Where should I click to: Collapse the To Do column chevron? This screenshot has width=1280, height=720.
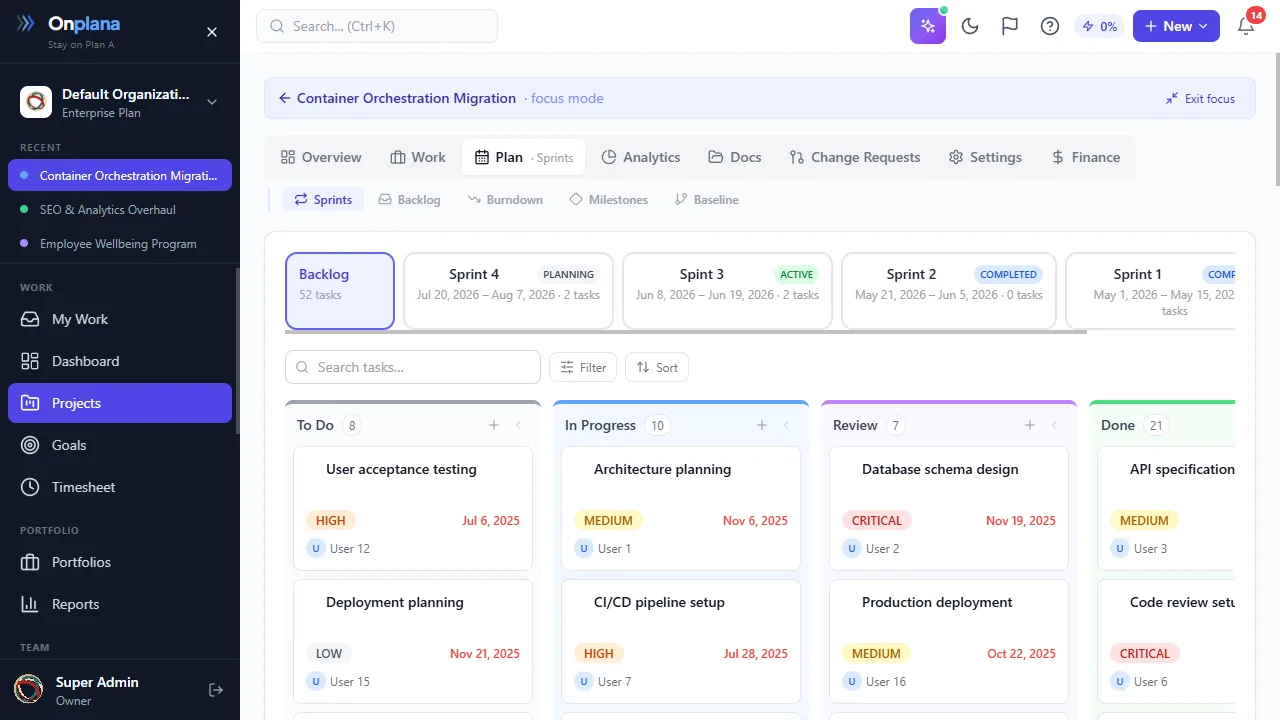(x=518, y=425)
